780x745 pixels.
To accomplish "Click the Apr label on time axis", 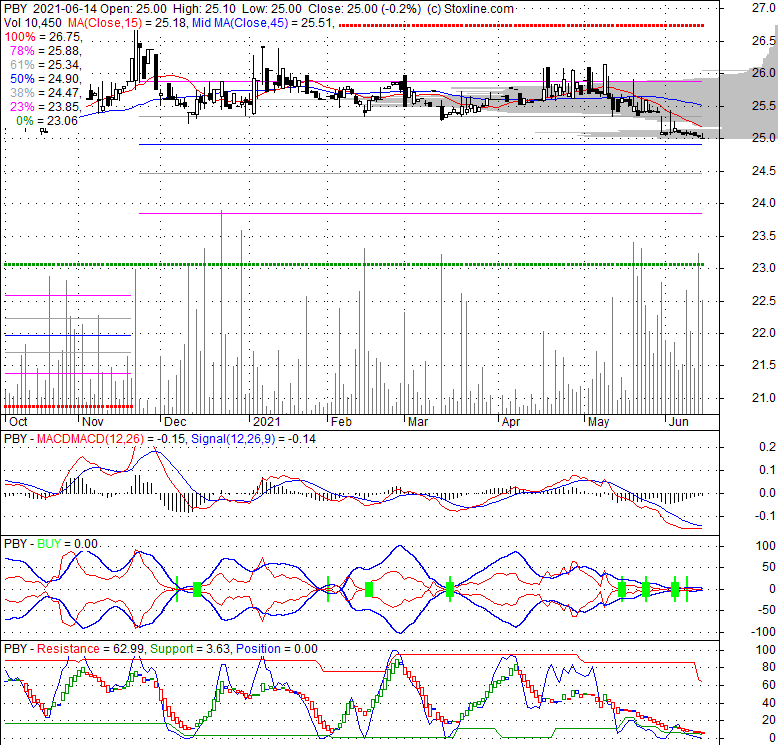I will (511, 422).
